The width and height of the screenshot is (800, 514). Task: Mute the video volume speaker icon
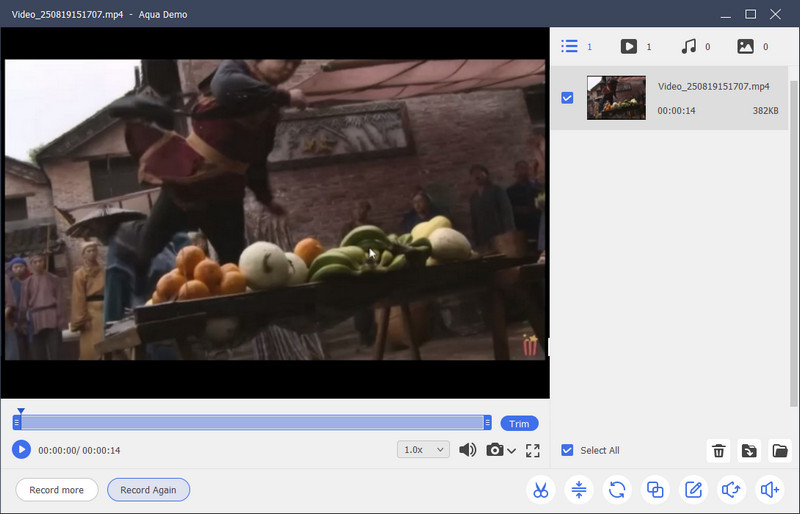pyautogui.click(x=467, y=450)
